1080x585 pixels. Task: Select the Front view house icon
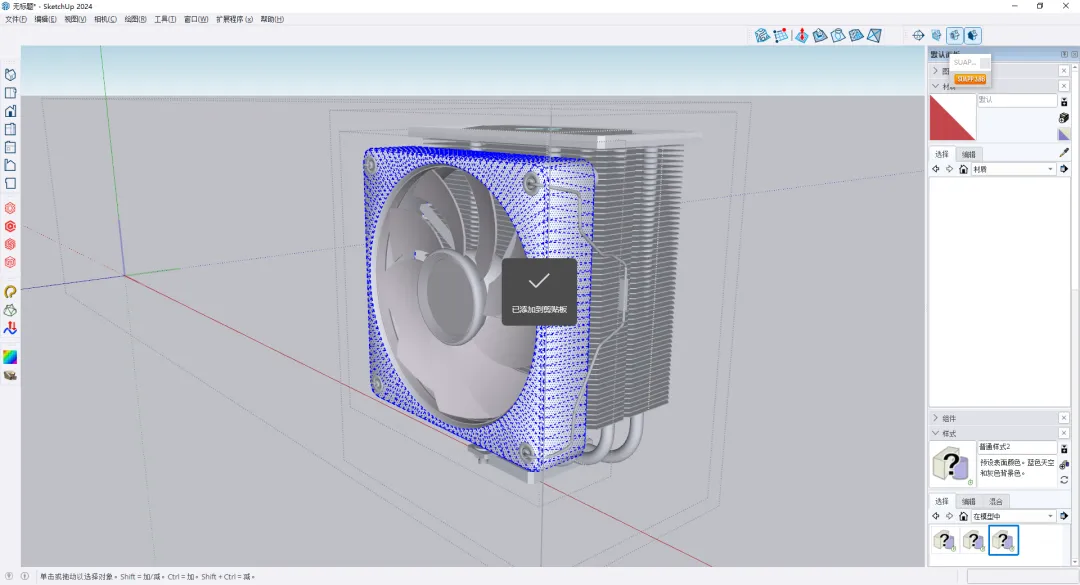pyautogui.click(x=10, y=111)
